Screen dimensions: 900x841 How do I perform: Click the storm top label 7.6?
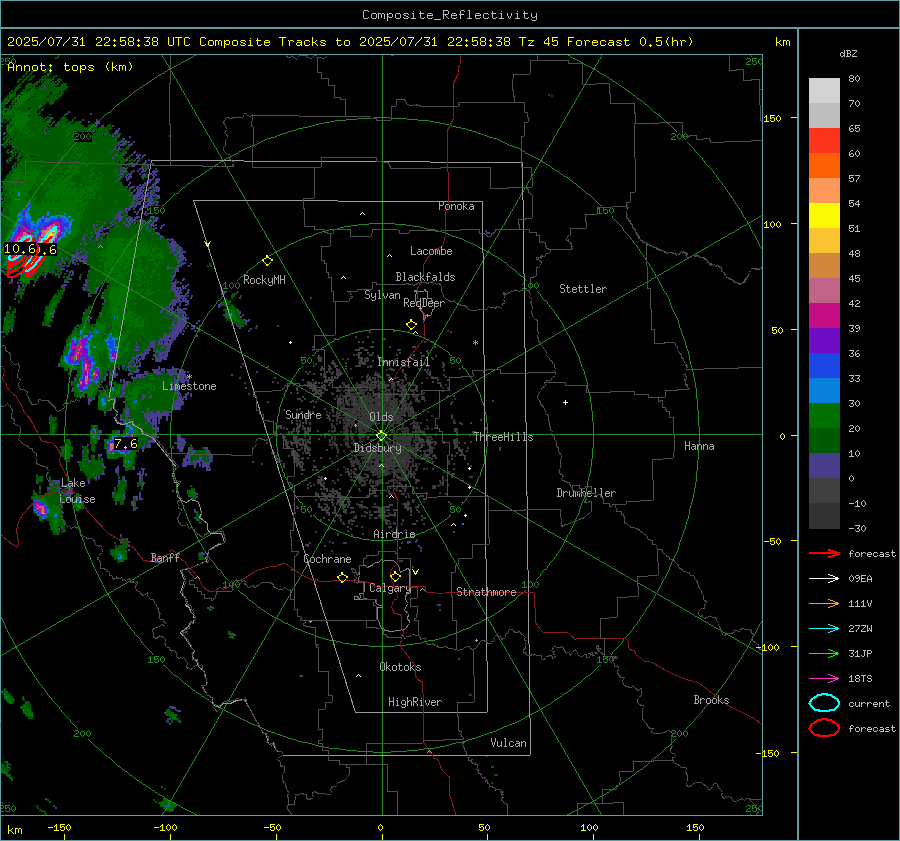[126, 444]
